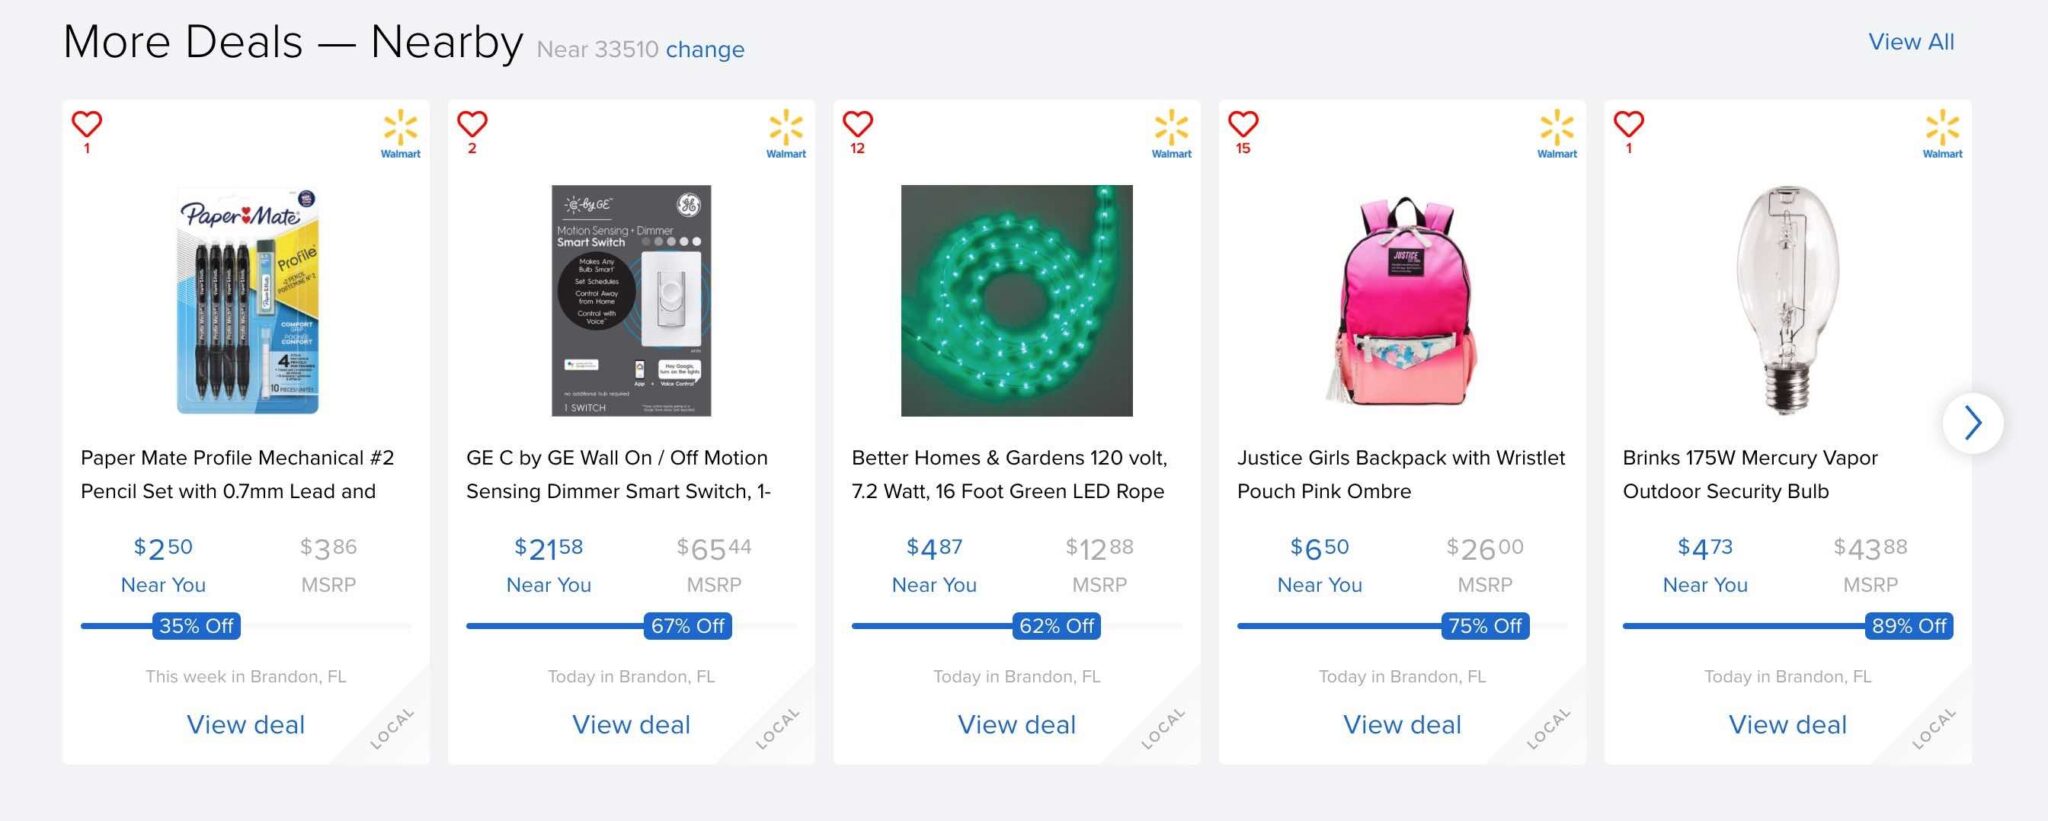The image size is (2048, 821).
Task: Select the Walmart icon on the backpack deal
Action: point(1555,133)
